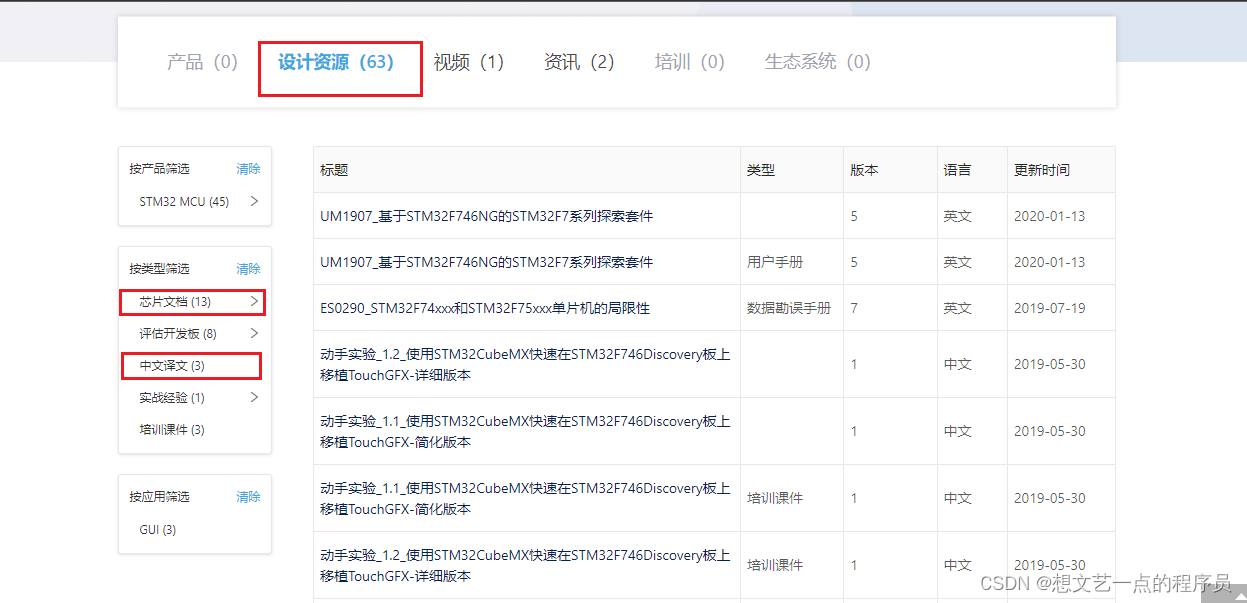Viewport: 1247px width, 603px height.
Task: Switch to the 视频 (1) tab
Action: click(468, 62)
